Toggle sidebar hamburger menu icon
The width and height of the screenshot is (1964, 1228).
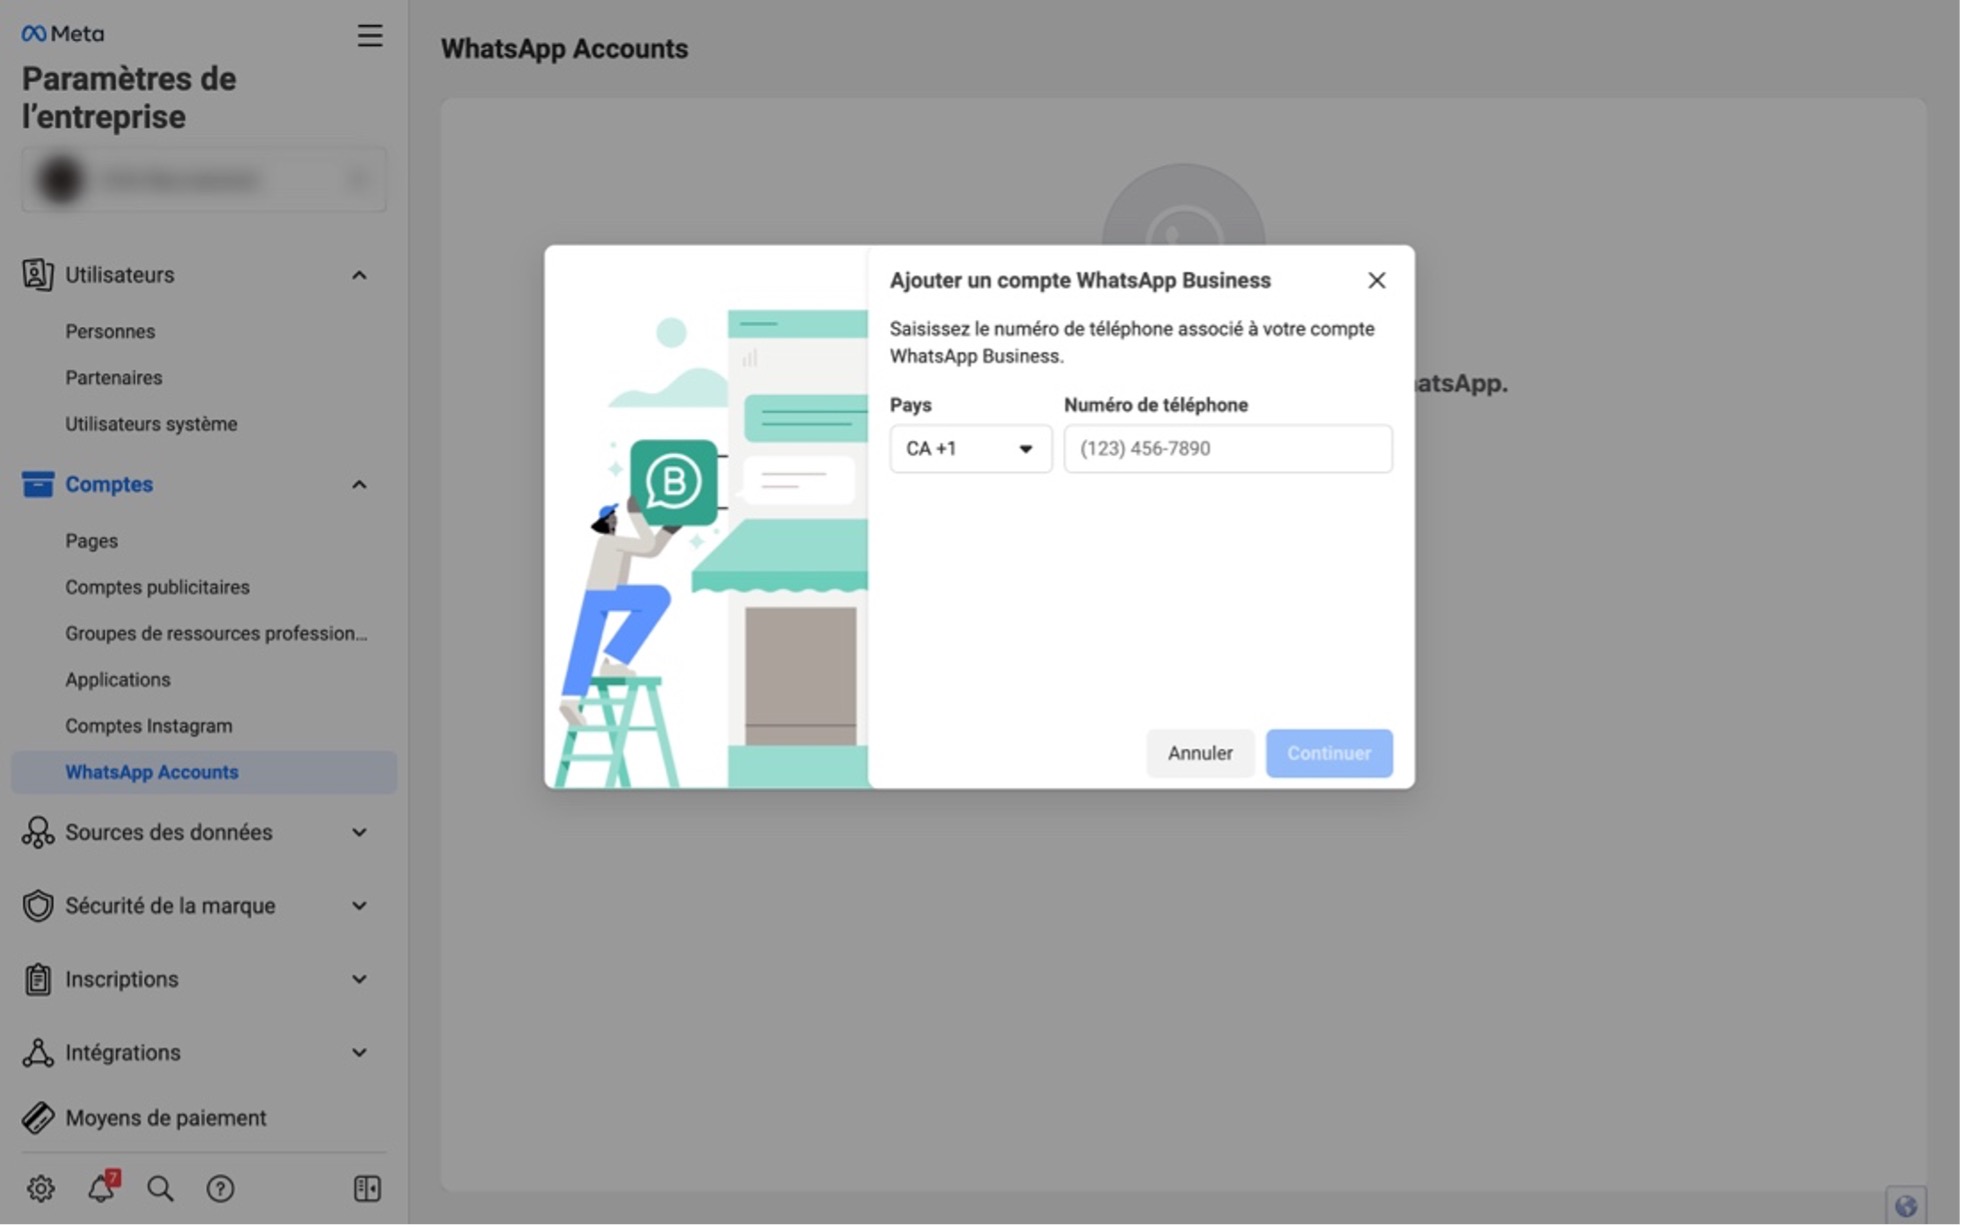coord(368,35)
